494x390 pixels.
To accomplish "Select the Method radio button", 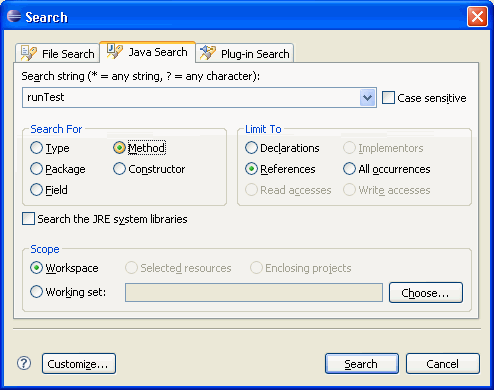I will [139, 148].
